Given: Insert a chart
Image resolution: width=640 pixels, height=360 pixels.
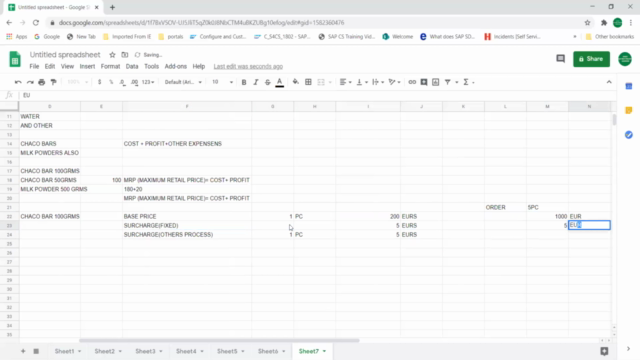Looking at the screenshot, I should click(436, 82).
